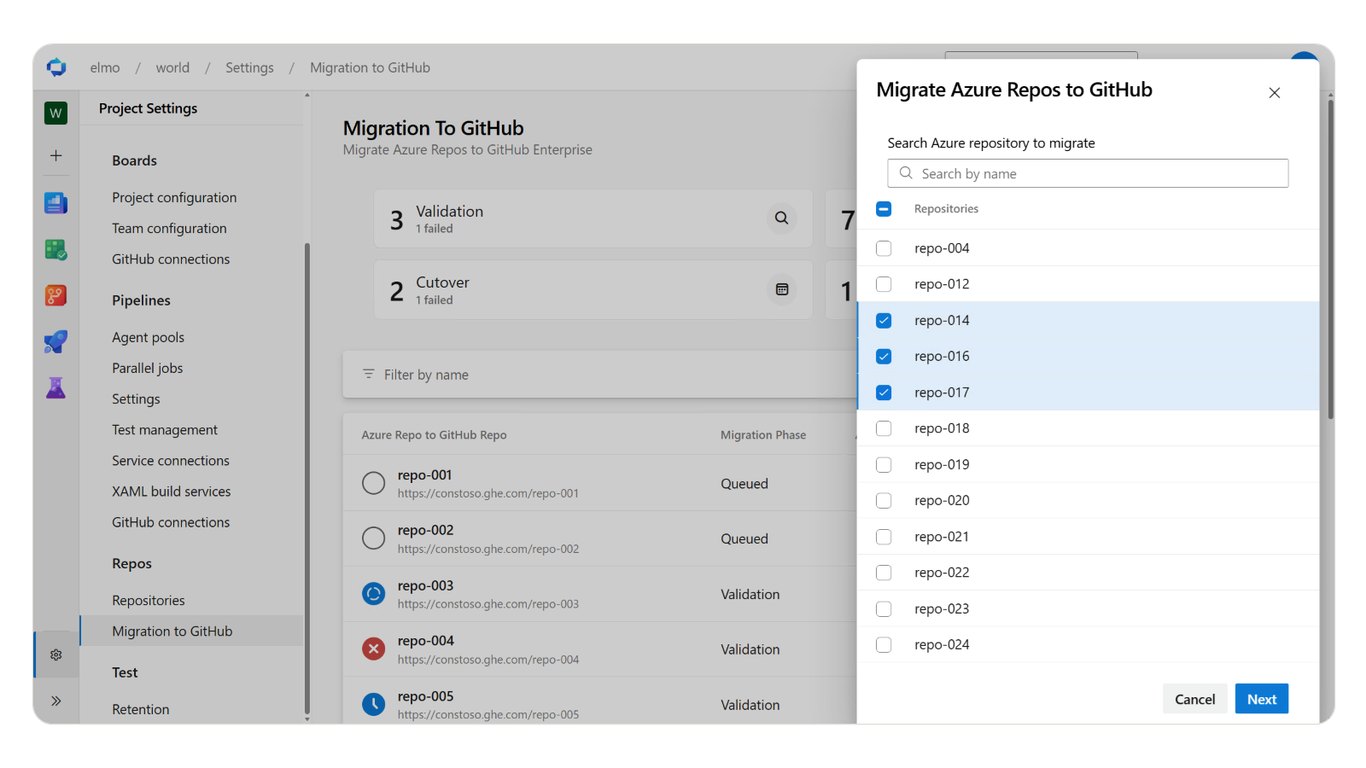Open Azure Repos icon in left rail
The width and height of the screenshot is (1366, 768).
coord(56,295)
